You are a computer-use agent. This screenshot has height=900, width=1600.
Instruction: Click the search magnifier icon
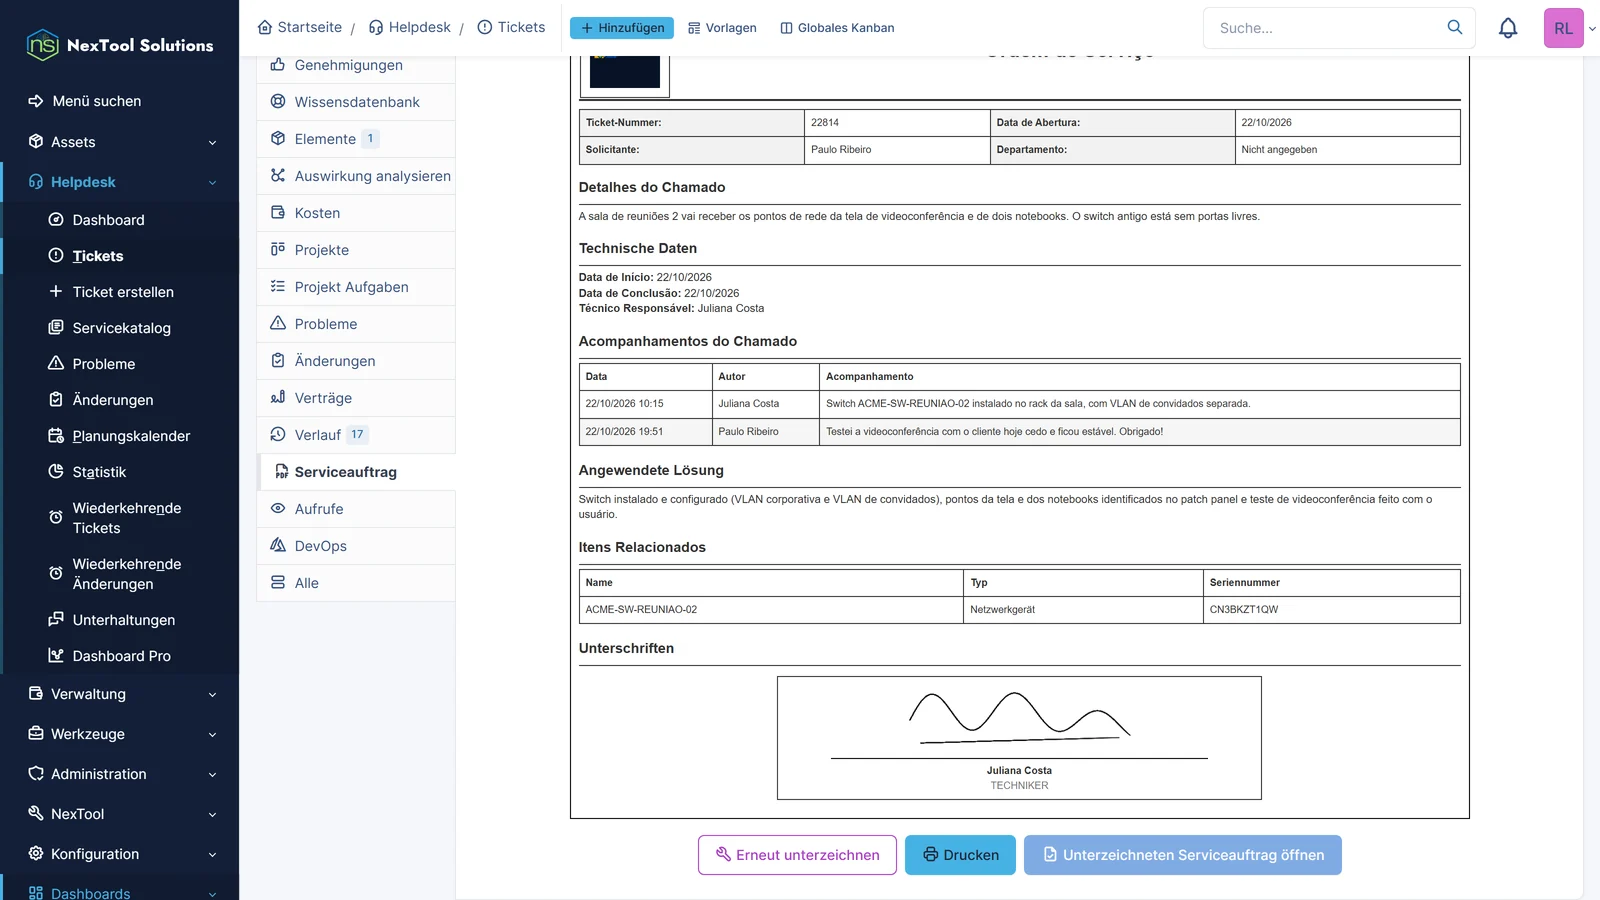pyautogui.click(x=1454, y=27)
